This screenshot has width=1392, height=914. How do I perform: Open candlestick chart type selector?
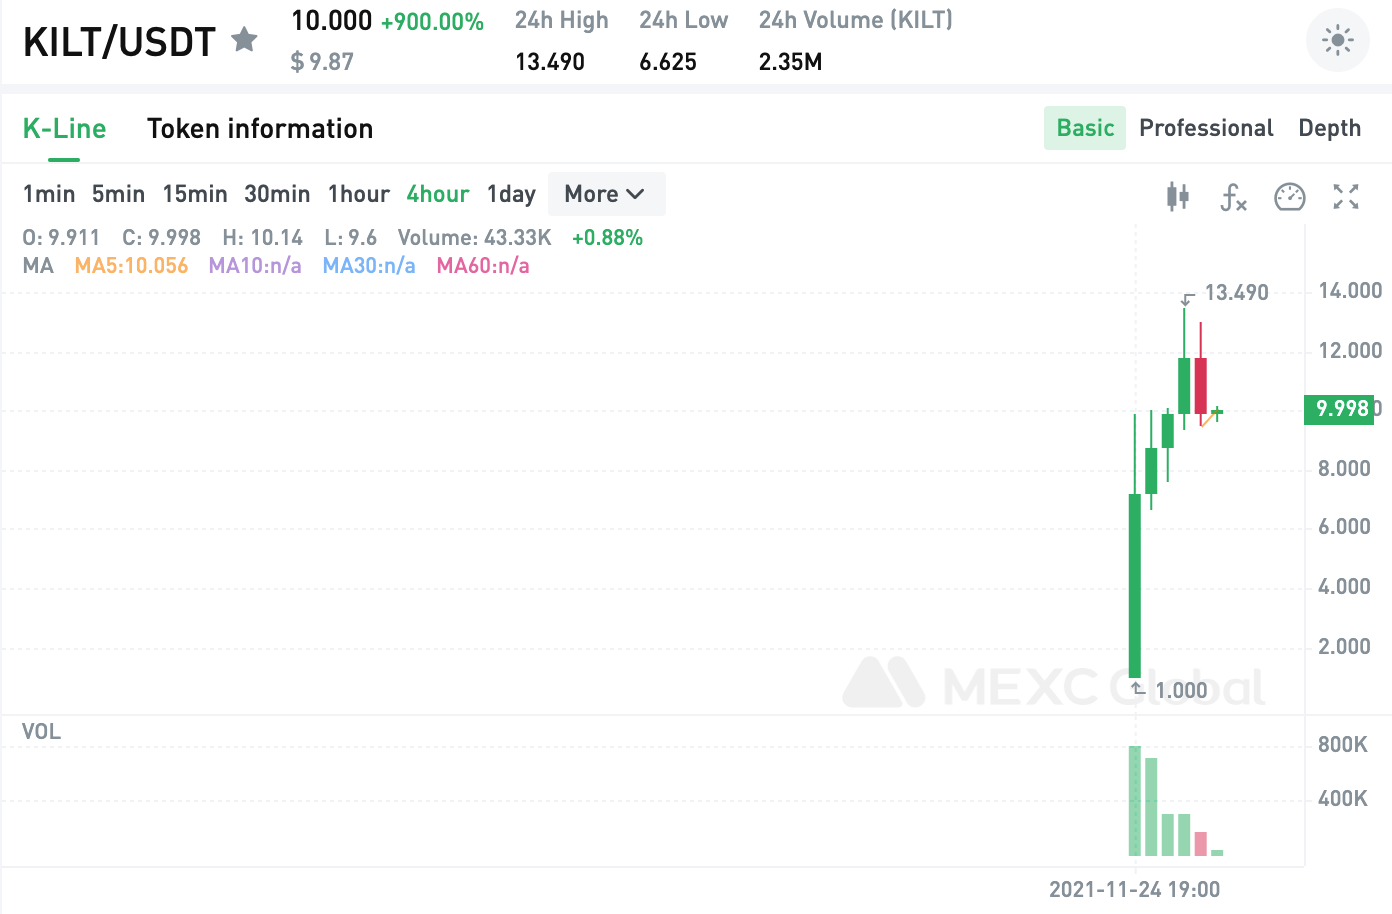point(1178,196)
